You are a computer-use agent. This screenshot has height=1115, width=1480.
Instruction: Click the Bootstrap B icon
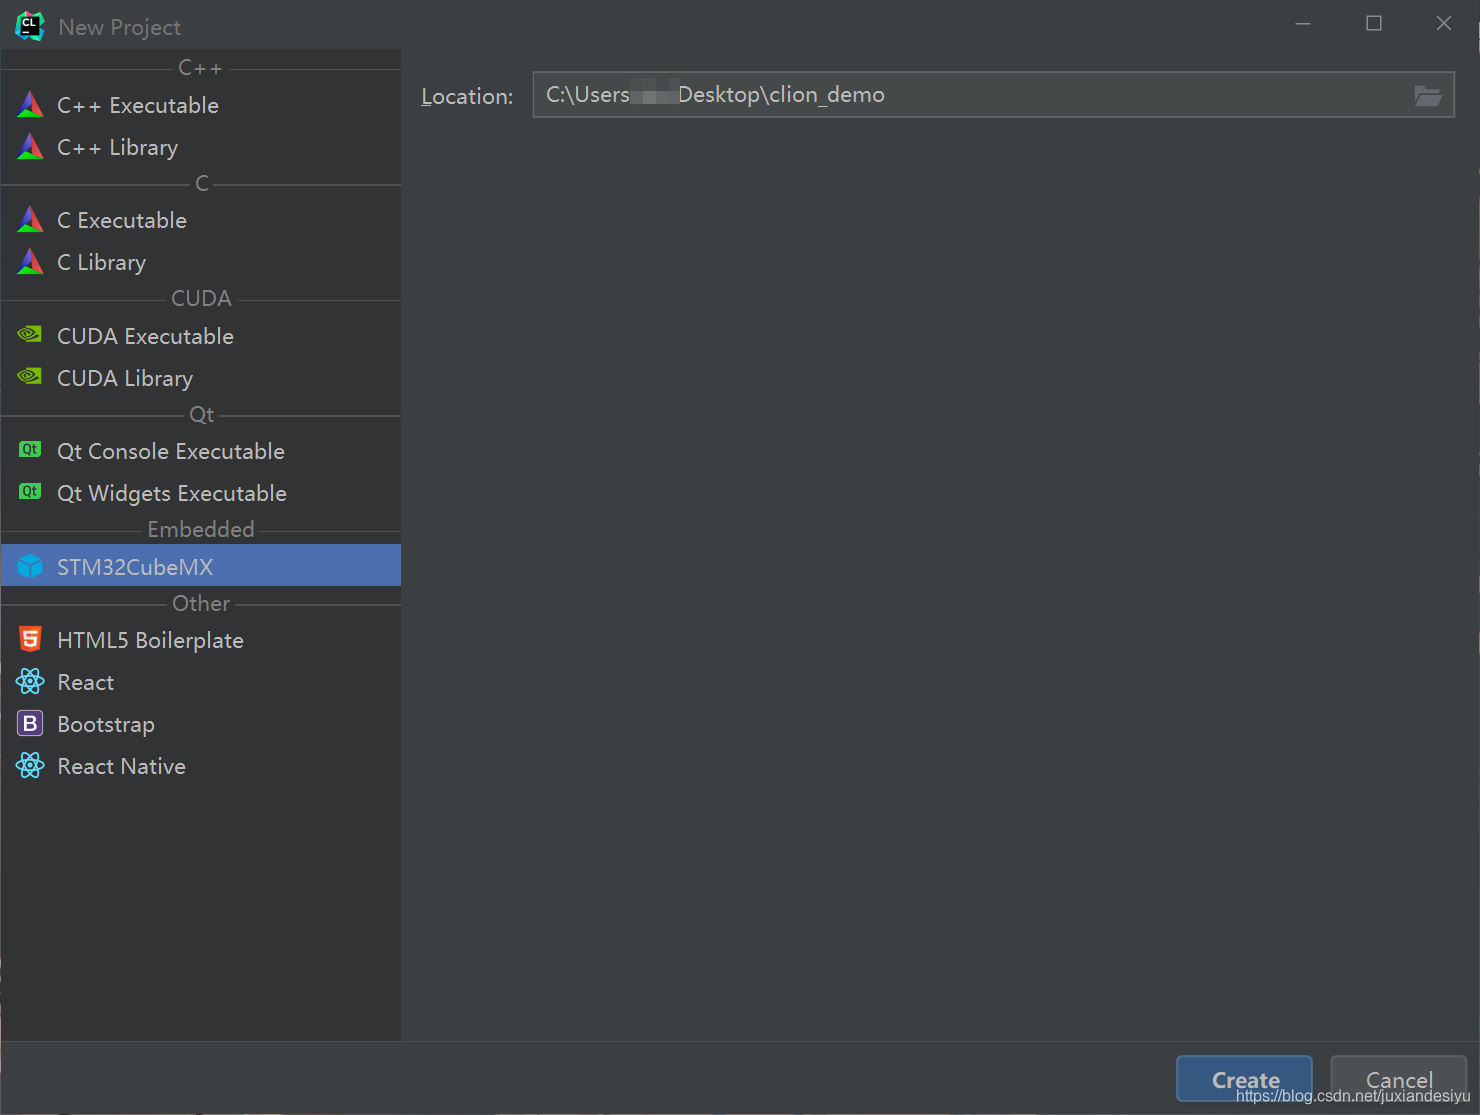(x=30, y=723)
